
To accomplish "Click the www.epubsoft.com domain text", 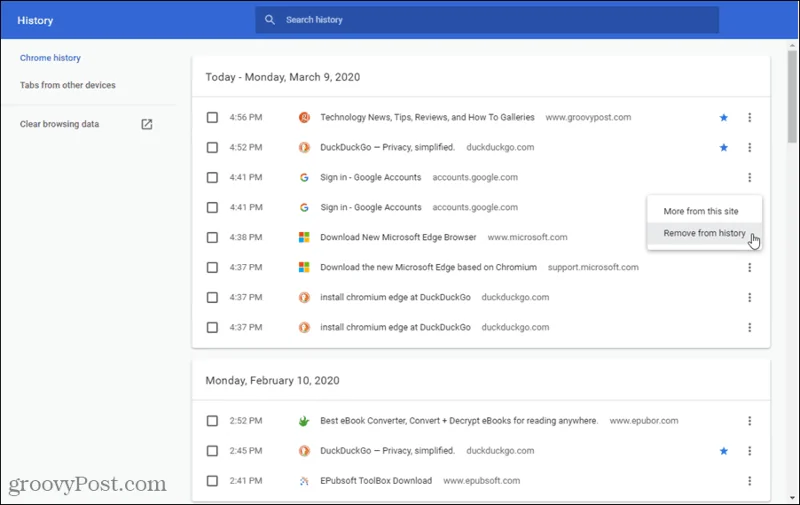I will pyautogui.click(x=482, y=481).
